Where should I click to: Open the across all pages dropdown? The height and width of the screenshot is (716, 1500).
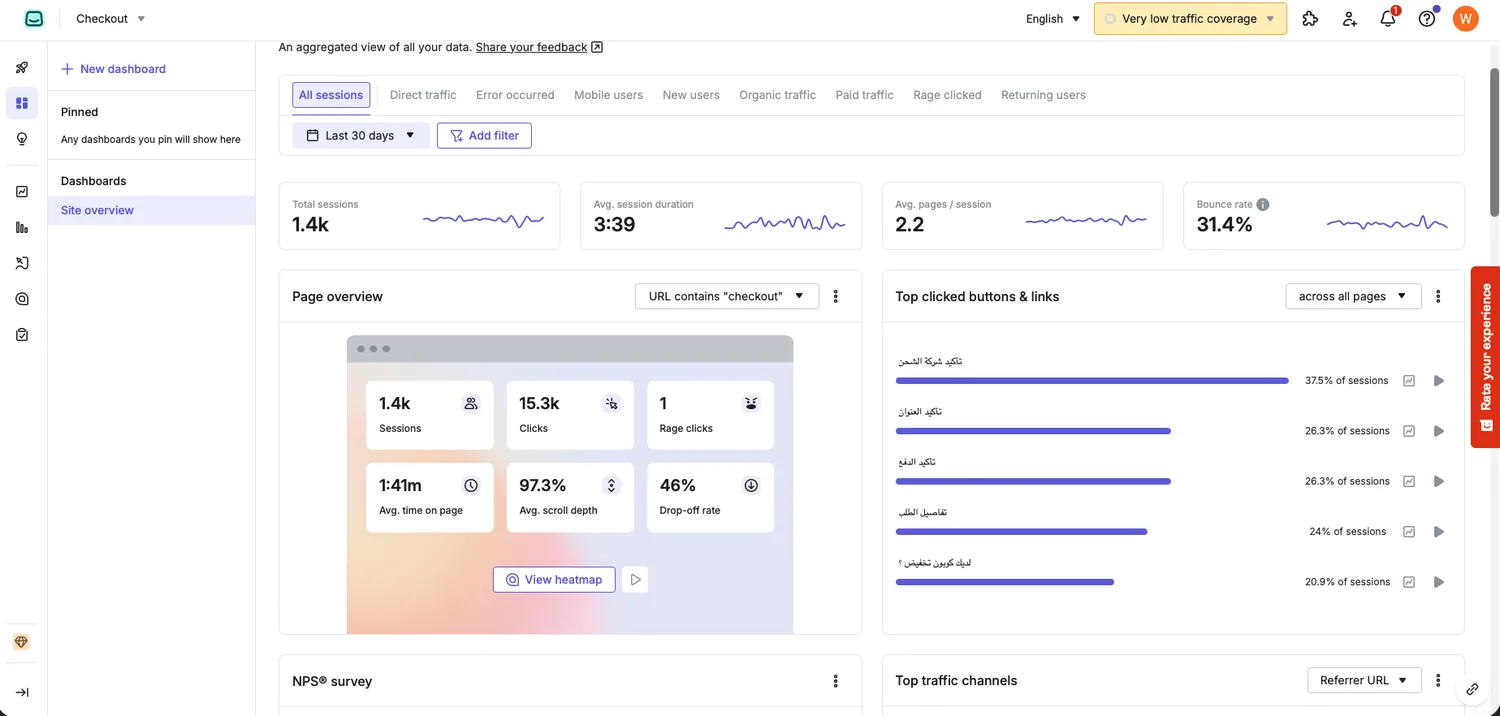pyautogui.click(x=1353, y=296)
